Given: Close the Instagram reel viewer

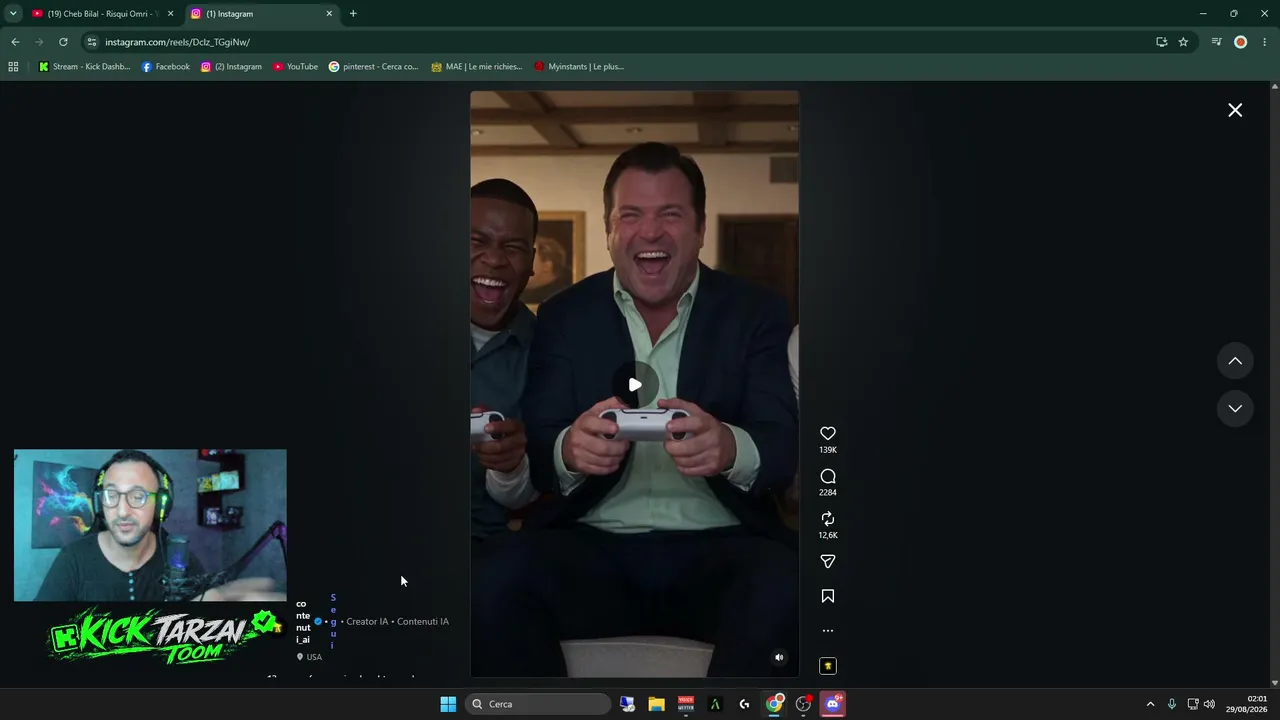Looking at the screenshot, I should [x=1235, y=110].
